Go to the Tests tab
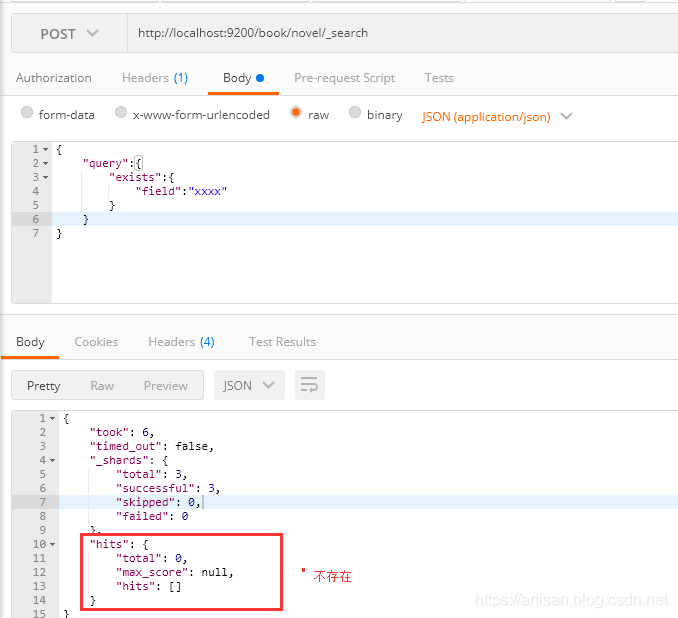The height and width of the screenshot is (618, 678). tap(439, 78)
